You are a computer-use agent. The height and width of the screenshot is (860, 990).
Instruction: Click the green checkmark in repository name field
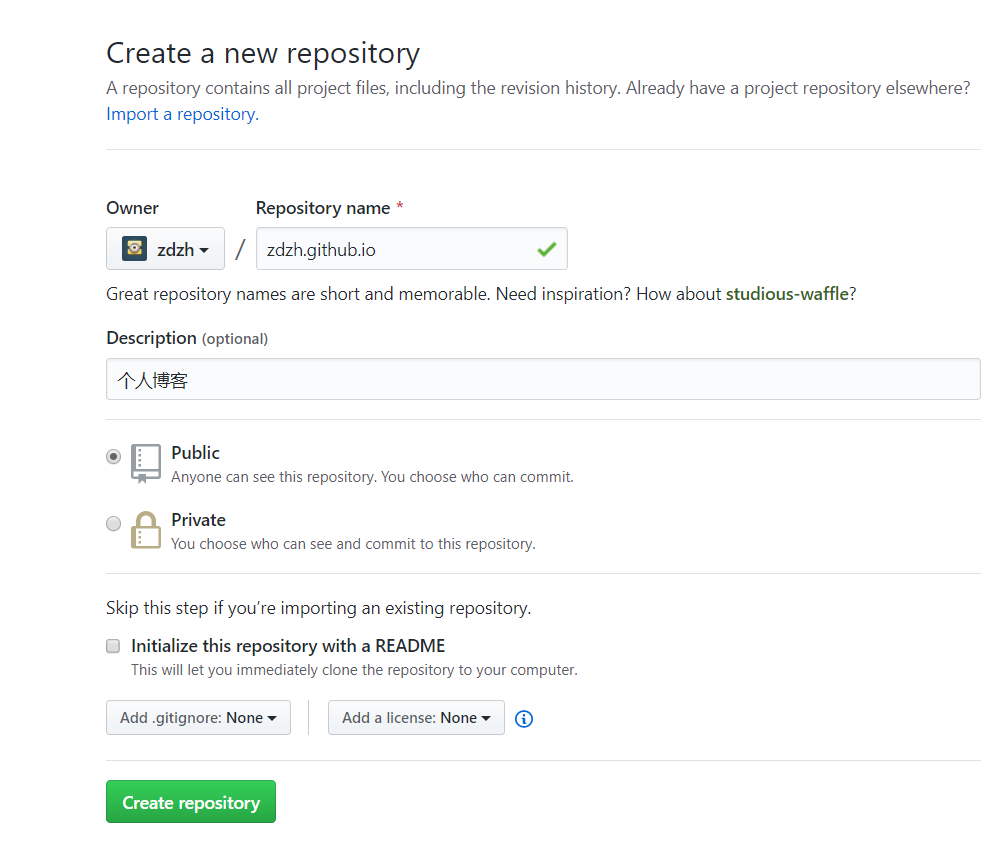(x=547, y=249)
